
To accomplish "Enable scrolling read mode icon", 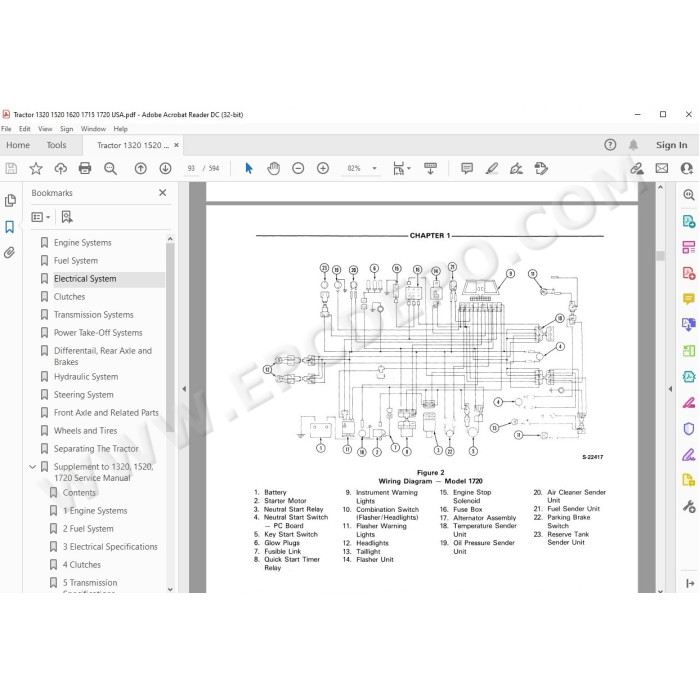I will coord(430,168).
